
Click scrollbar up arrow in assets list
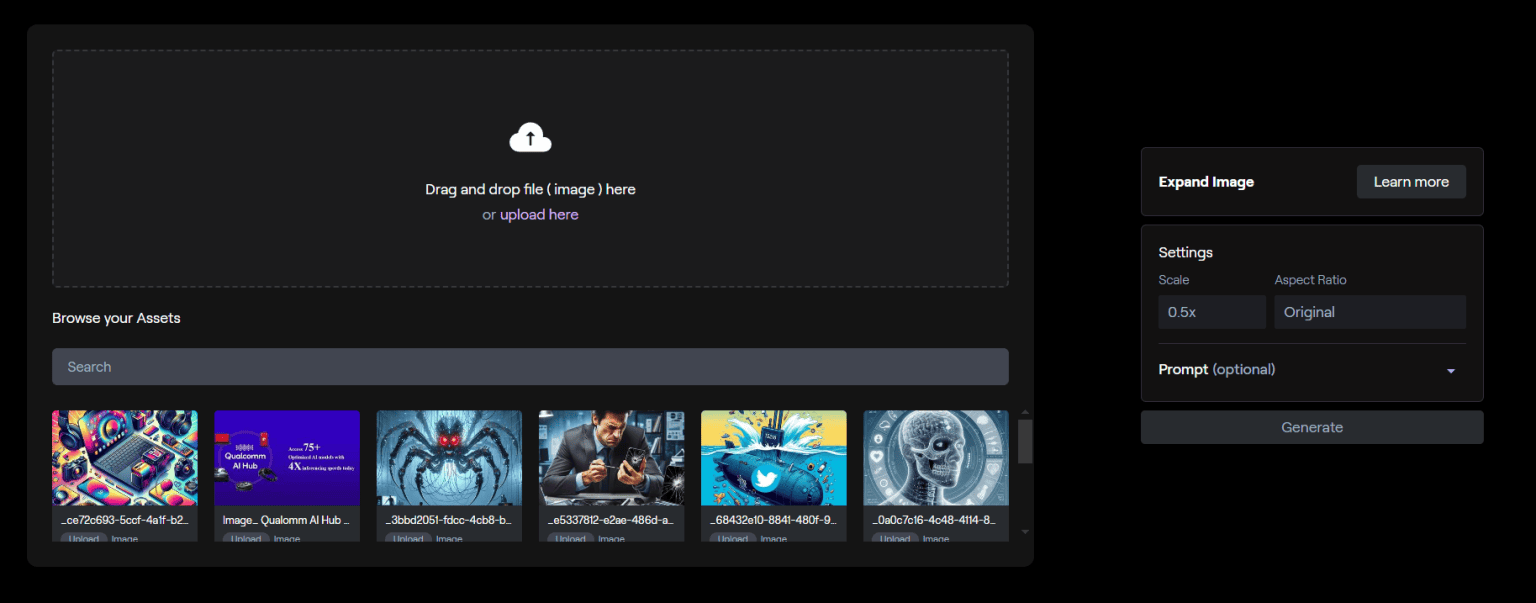click(x=1025, y=412)
